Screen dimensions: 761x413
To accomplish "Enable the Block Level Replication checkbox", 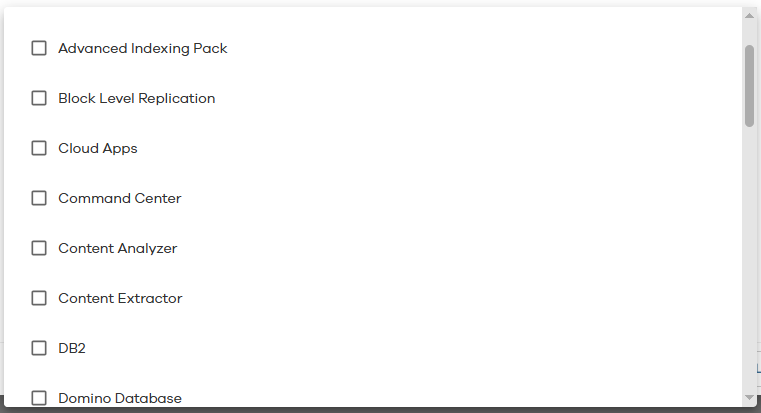I will click(x=39, y=98).
